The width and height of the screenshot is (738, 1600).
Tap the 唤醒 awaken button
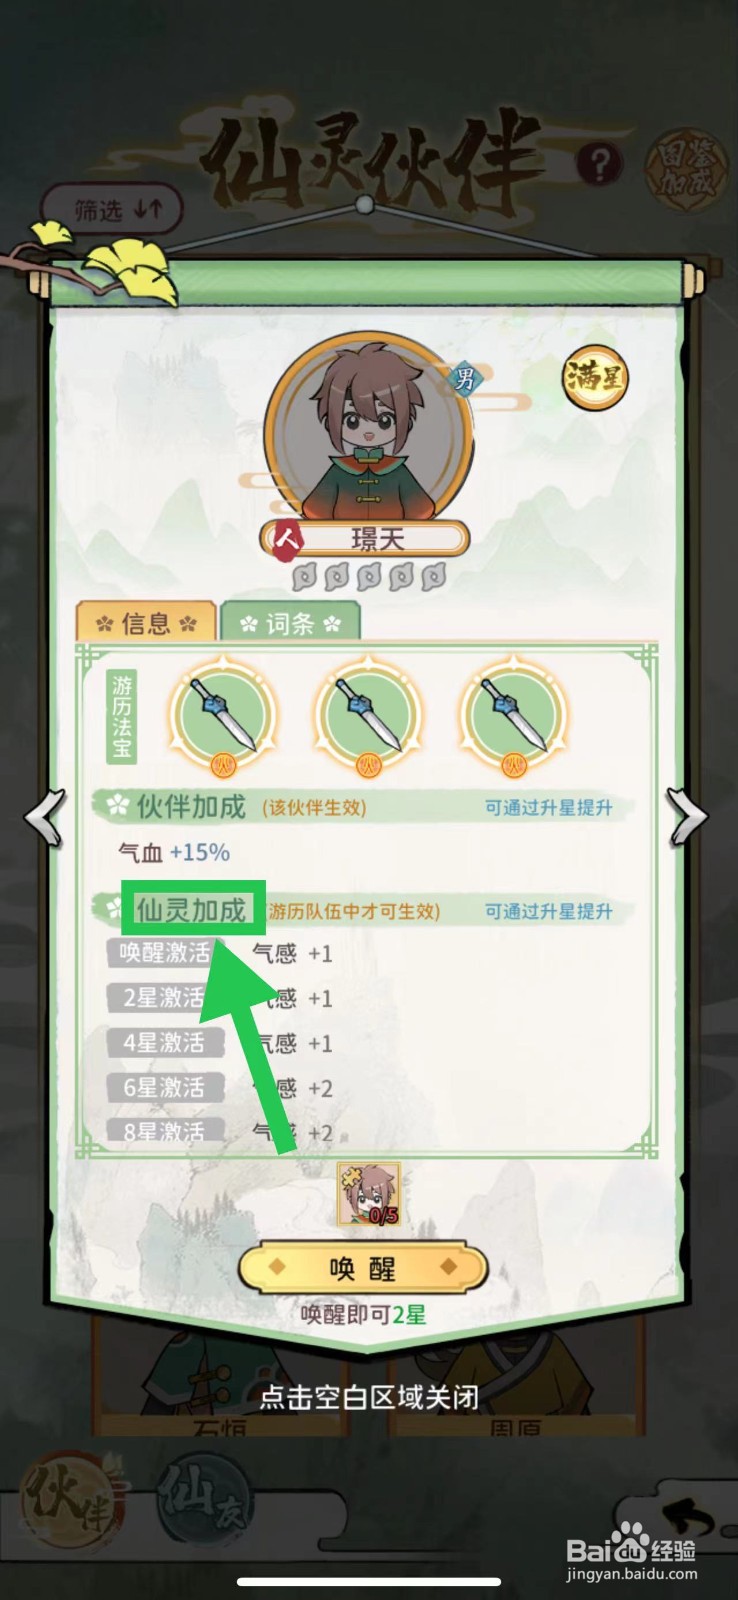click(x=363, y=1268)
